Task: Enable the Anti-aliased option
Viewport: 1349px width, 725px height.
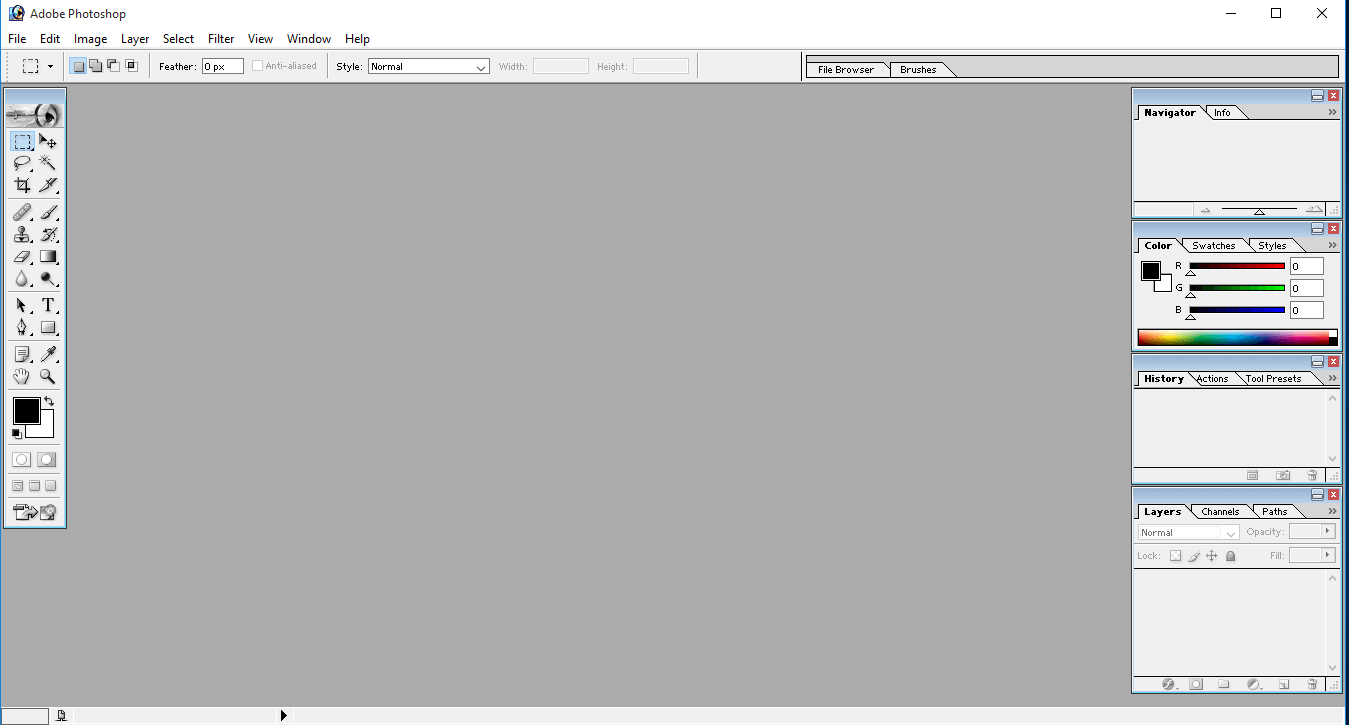Action: coord(257,65)
